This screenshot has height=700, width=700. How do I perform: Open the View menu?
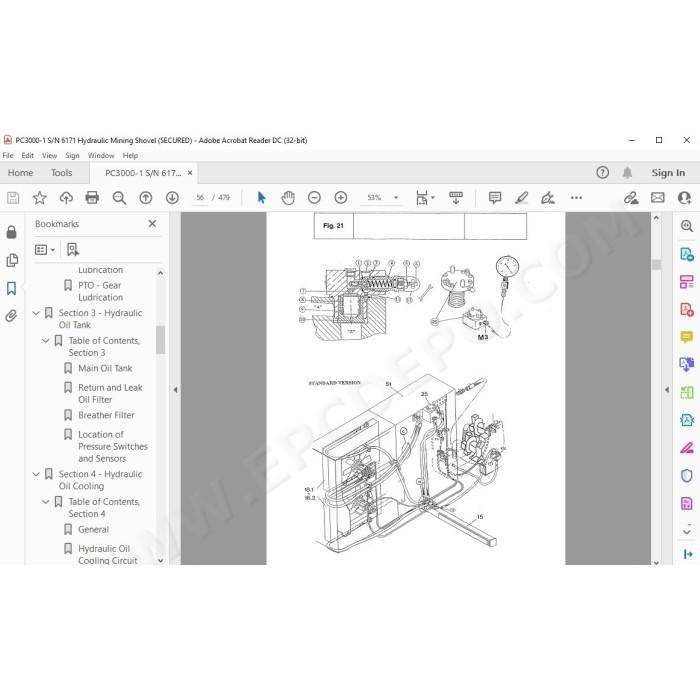coord(50,155)
